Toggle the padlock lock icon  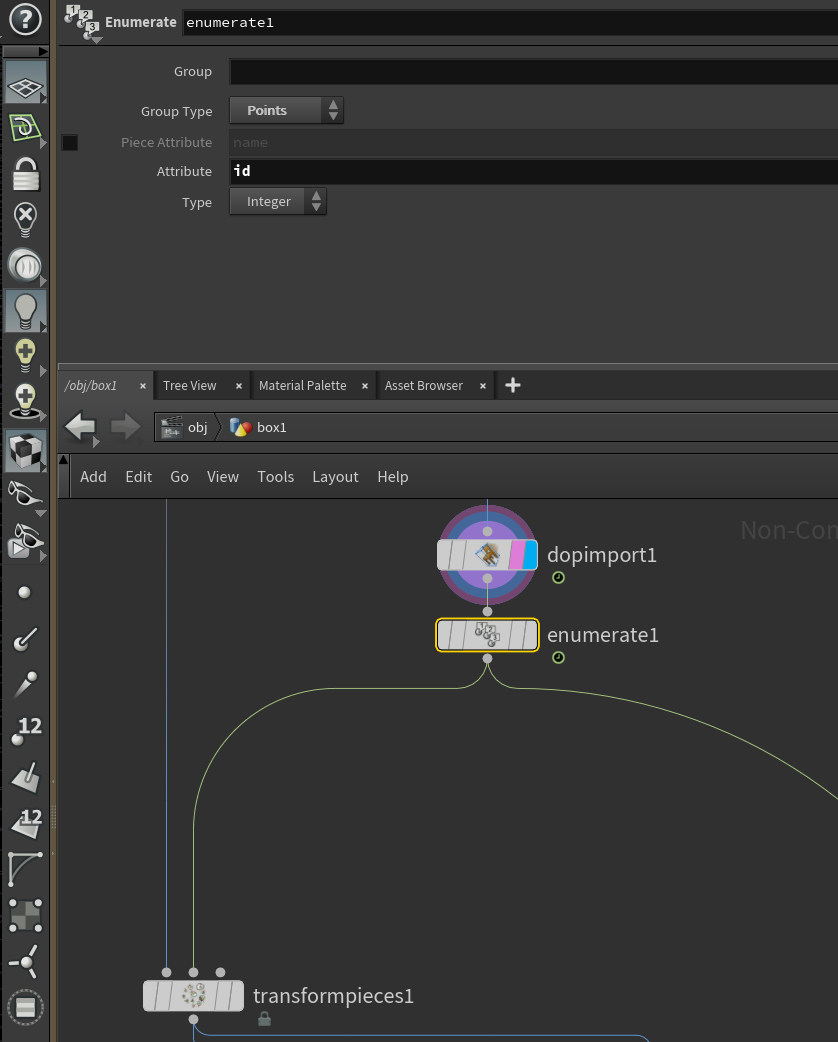tap(25, 174)
